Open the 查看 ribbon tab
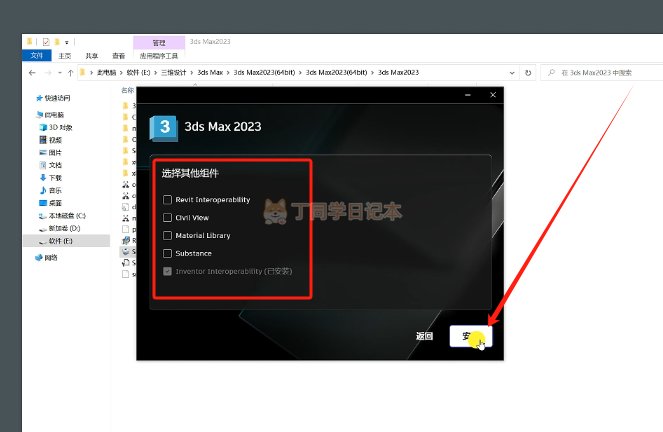The image size is (663, 432). tap(118, 56)
